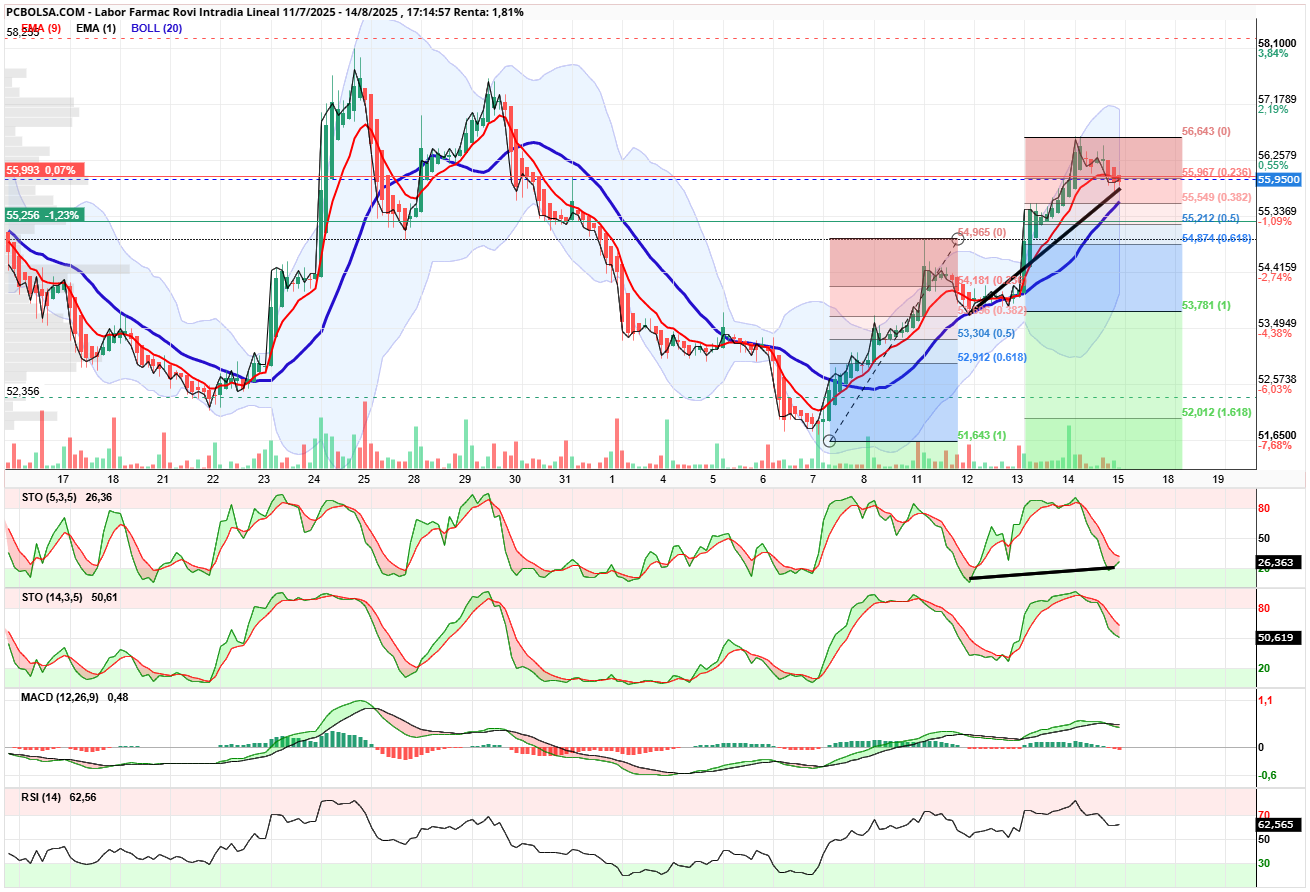Screen dimensions: 1310x892
Task: Select Fibonacci level 53,781 (1)
Action: [x=1206, y=304]
